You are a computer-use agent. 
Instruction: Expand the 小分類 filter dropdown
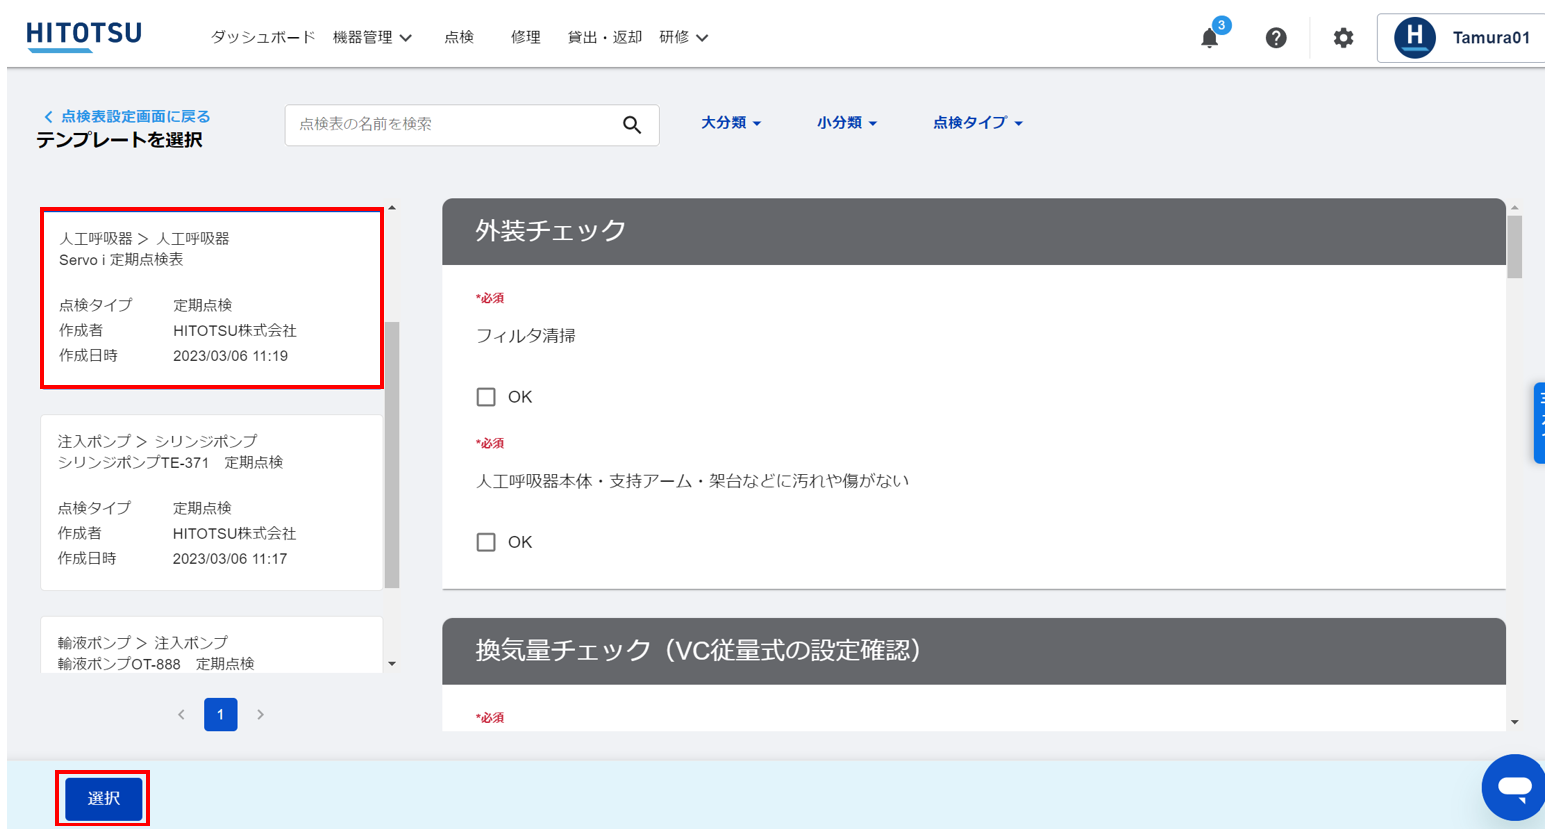click(x=847, y=123)
